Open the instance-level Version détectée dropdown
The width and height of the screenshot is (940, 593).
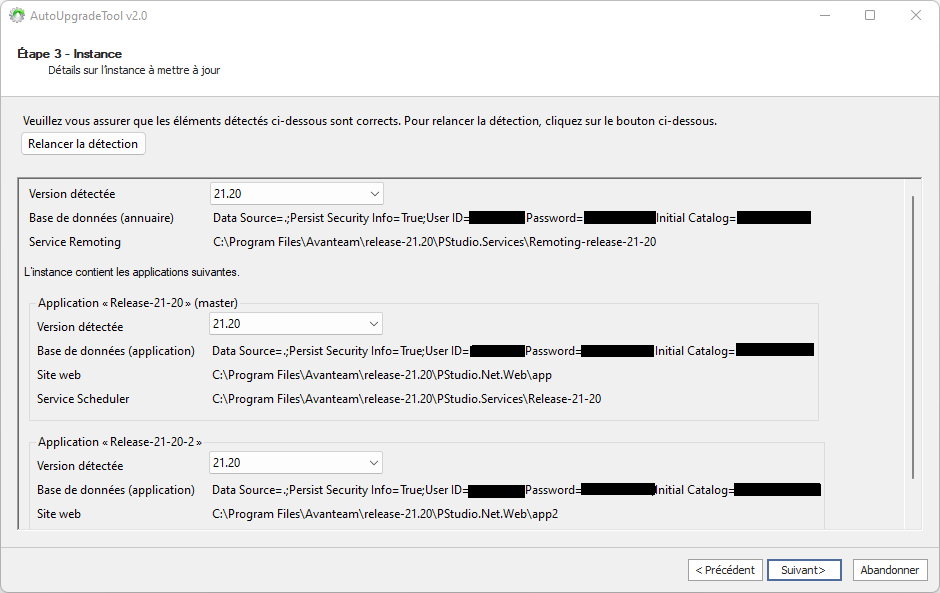click(x=297, y=194)
